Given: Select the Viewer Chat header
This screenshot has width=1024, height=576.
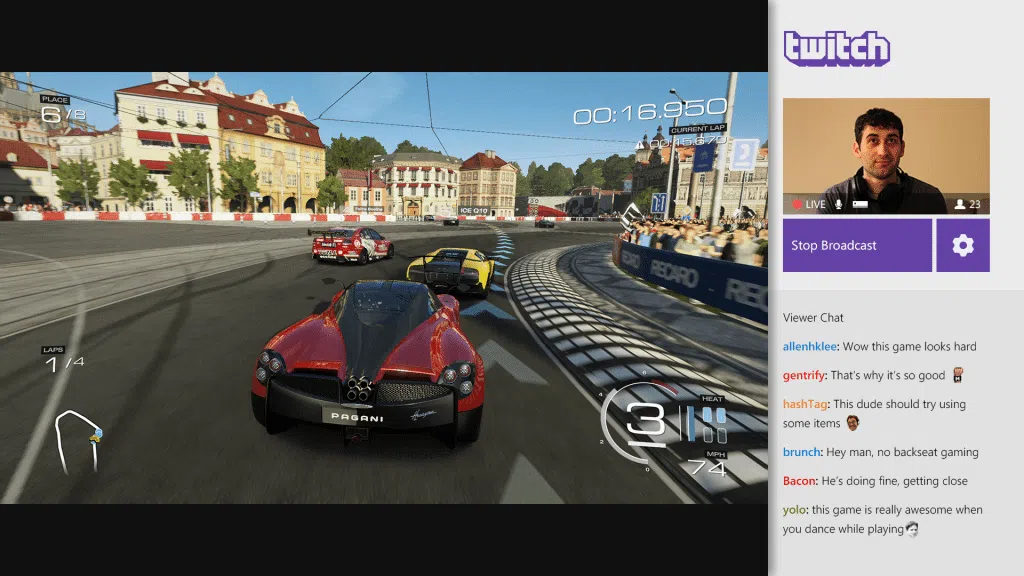Looking at the screenshot, I should click(812, 317).
